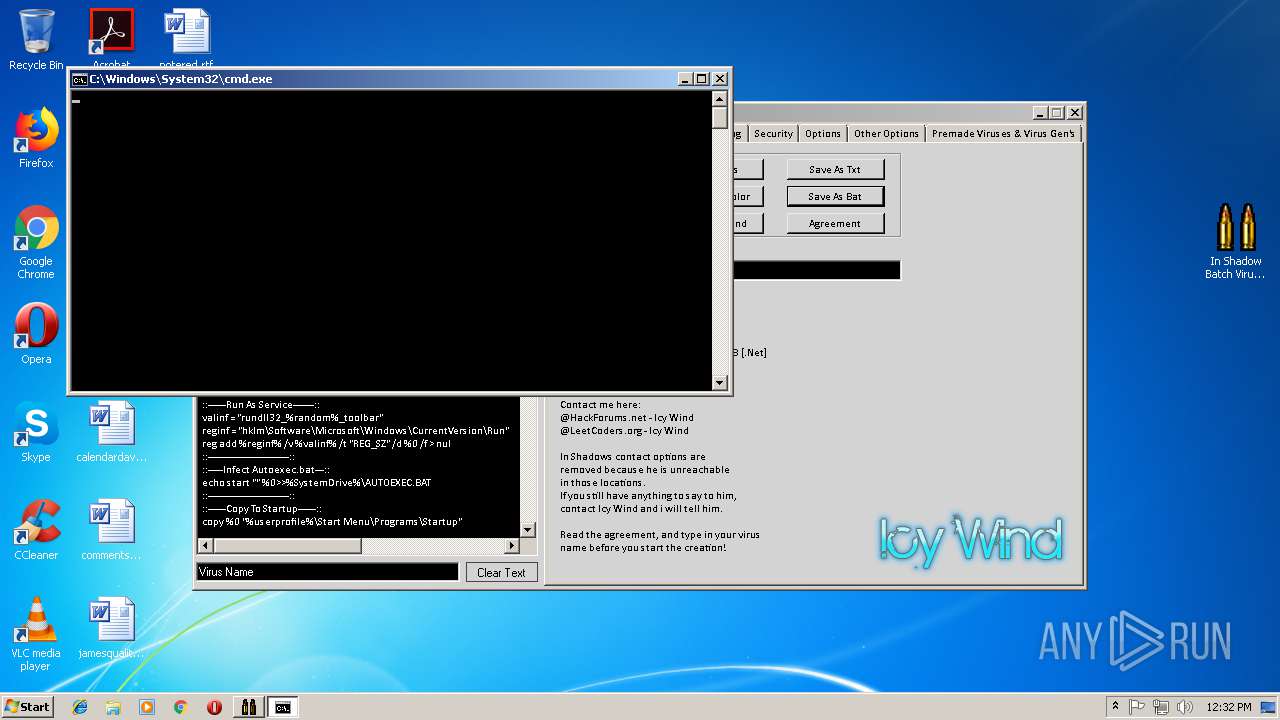Switch to the bullets app in the taskbar
This screenshot has height=720, width=1280.
tap(249, 707)
